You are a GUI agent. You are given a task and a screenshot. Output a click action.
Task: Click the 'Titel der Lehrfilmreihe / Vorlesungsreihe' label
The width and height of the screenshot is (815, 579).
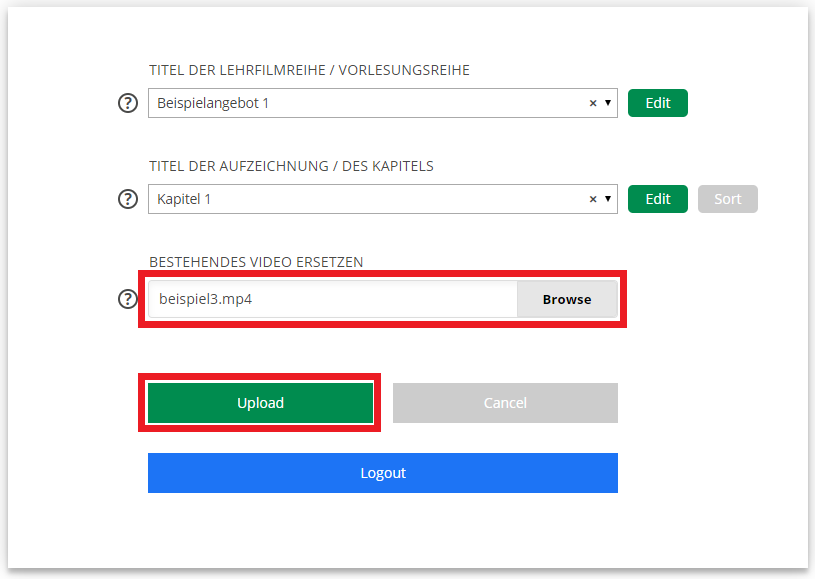coord(309,70)
